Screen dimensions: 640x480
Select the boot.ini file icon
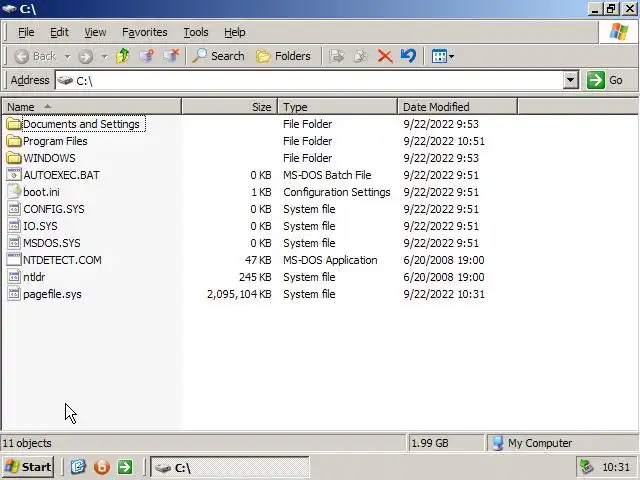click(14, 192)
